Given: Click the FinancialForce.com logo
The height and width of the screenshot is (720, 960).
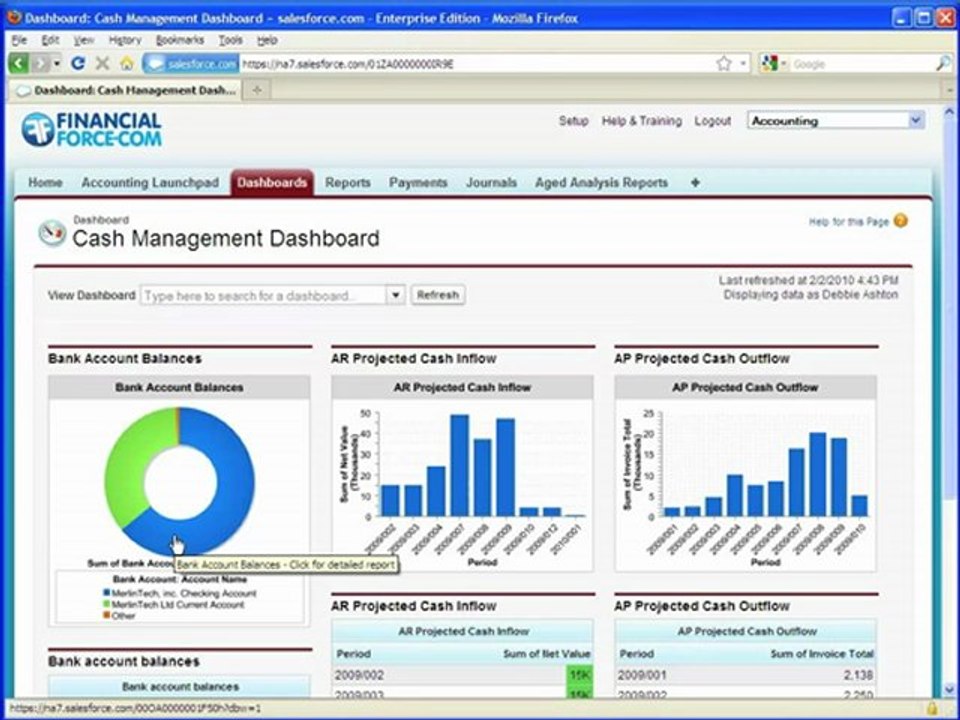Looking at the screenshot, I should tap(92, 129).
